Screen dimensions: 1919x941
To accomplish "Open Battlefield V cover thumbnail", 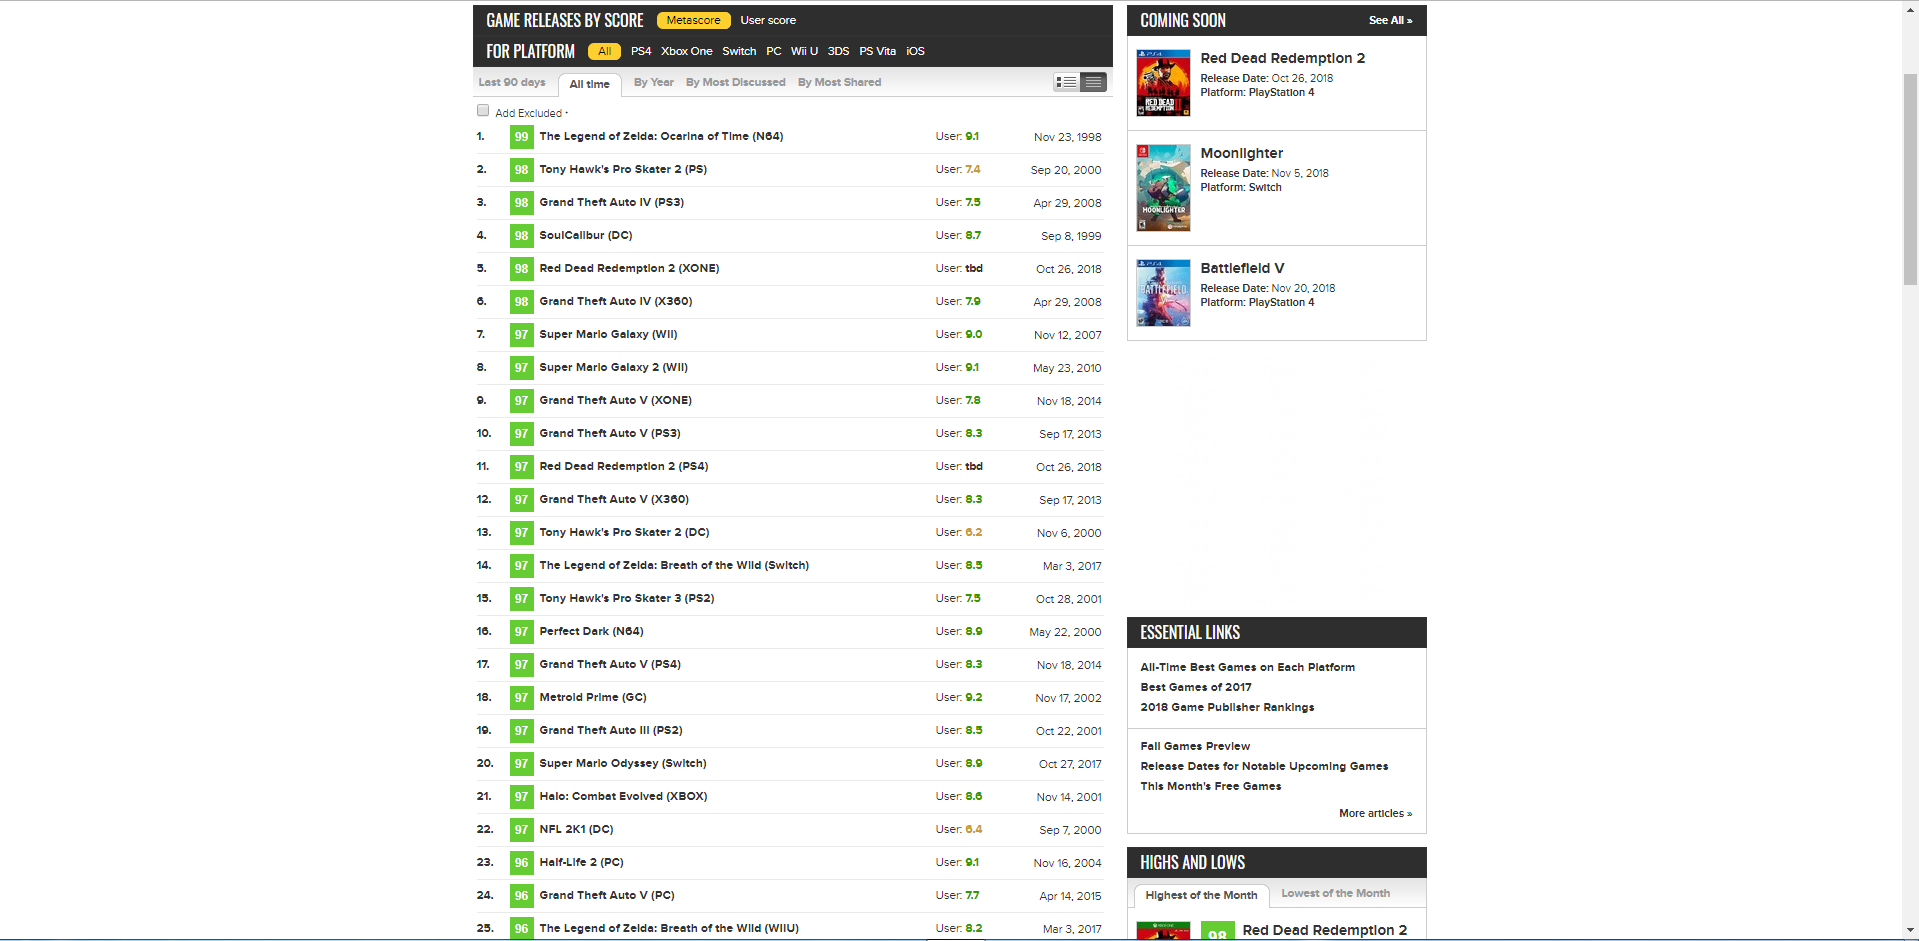I will 1163,293.
